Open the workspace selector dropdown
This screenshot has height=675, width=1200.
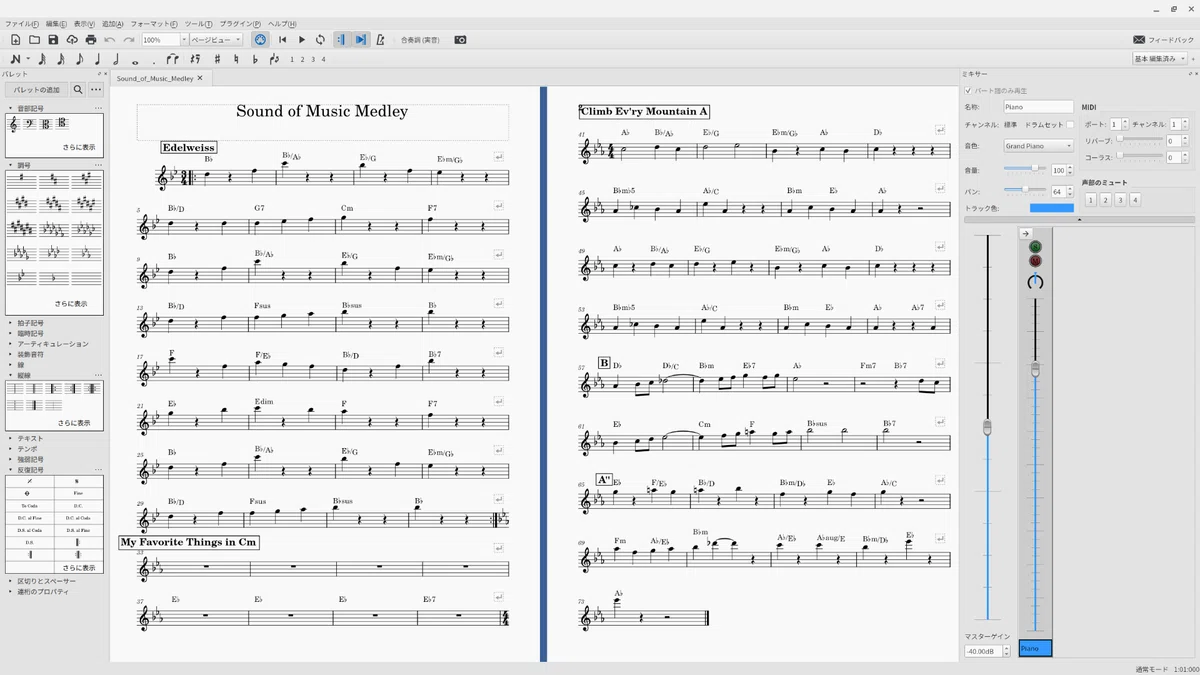(x=1161, y=59)
